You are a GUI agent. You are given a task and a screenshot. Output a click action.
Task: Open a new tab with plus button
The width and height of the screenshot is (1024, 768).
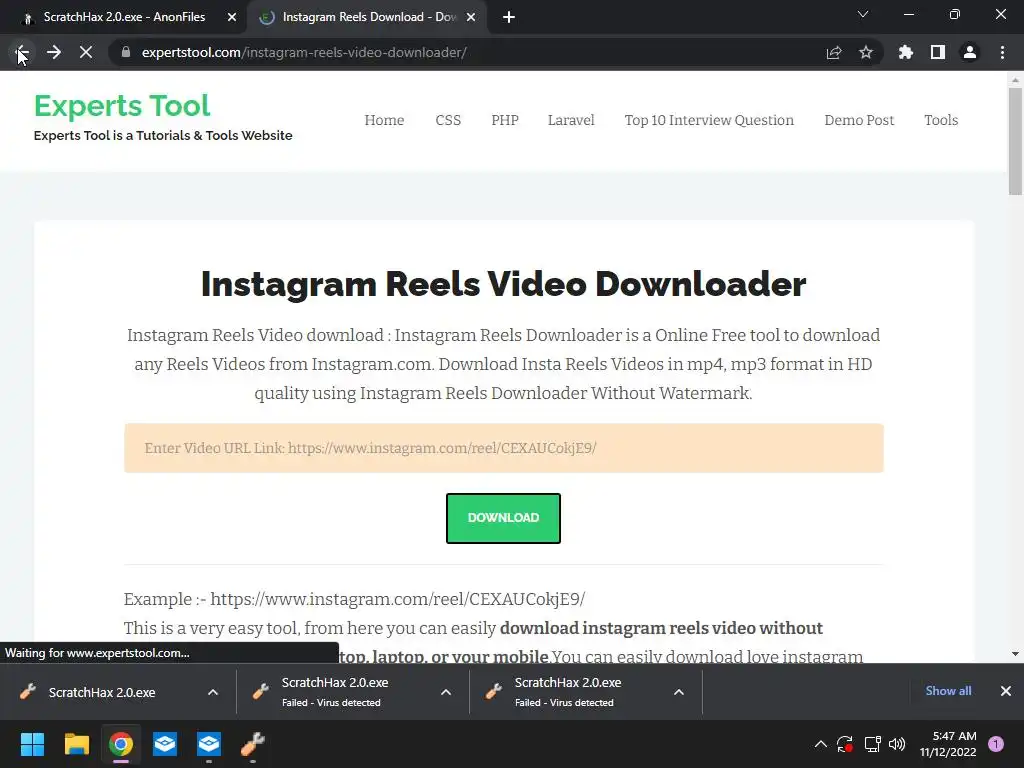tap(509, 18)
